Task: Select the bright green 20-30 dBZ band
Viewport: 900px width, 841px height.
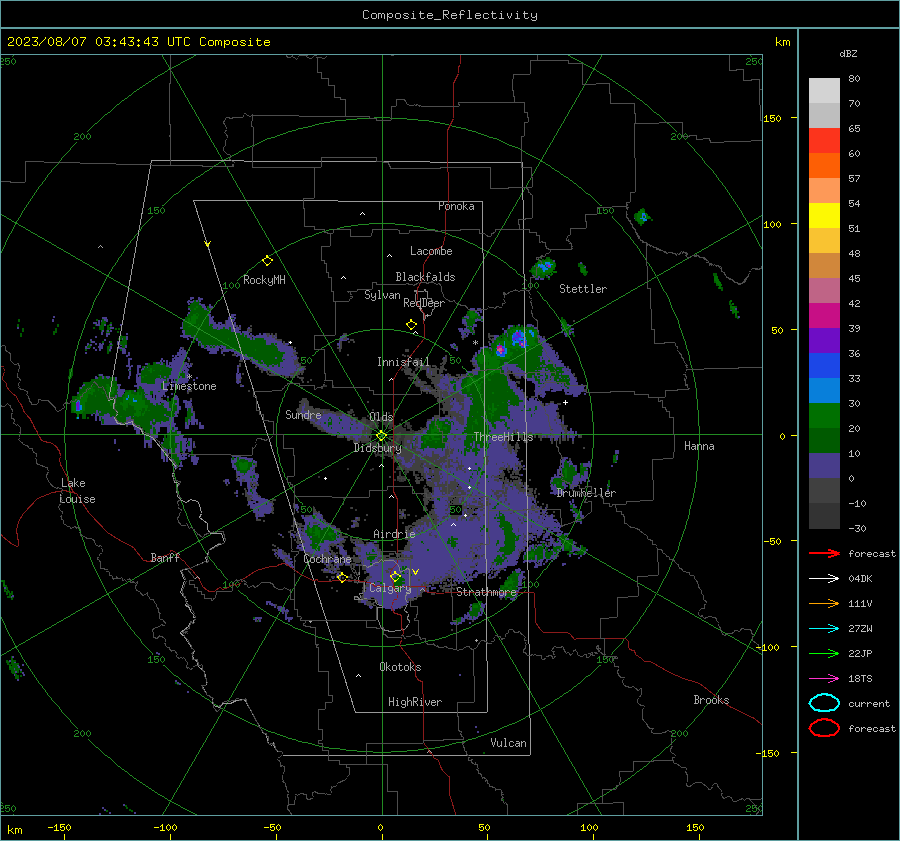Action: pyautogui.click(x=824, y=415)
